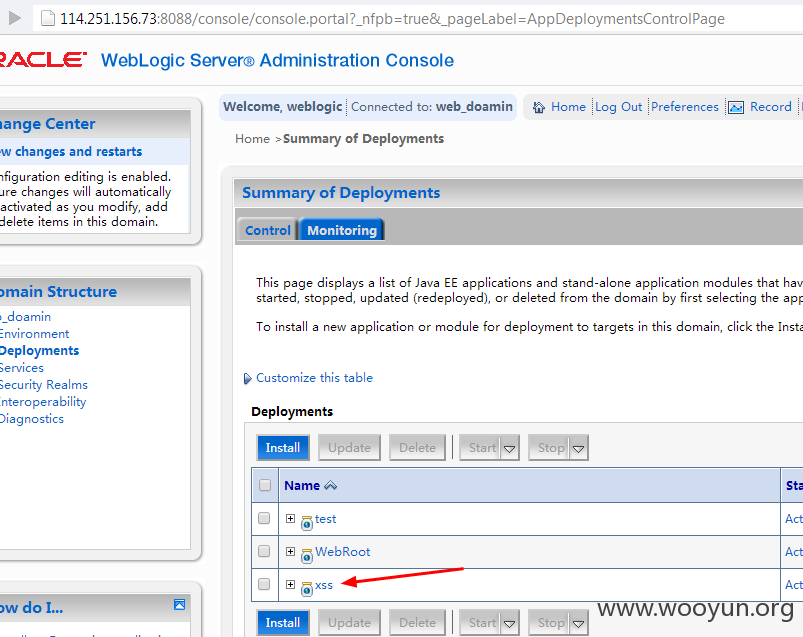The image size is (803, 637).
Task: Click Record in the top menu
Action: tap(771, 107)
